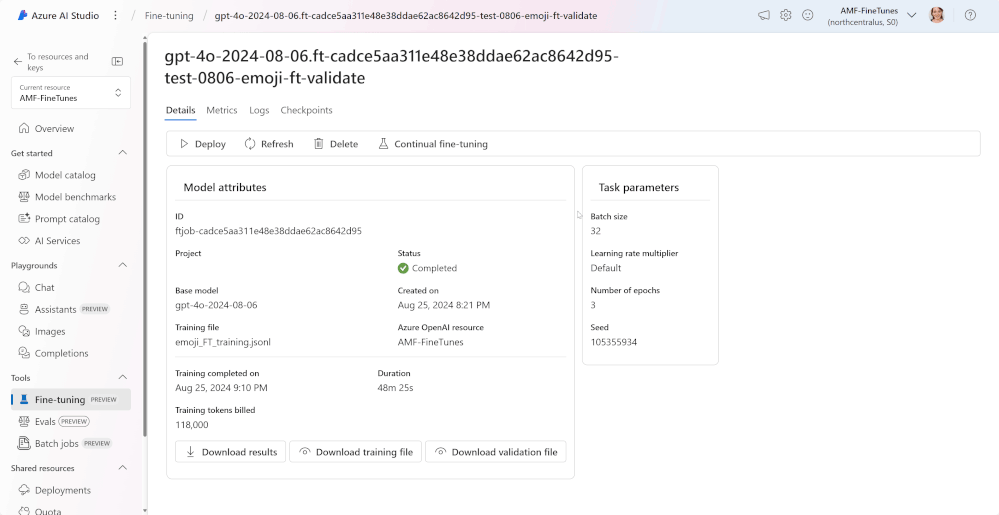Open the Checkpoints tab

pos(306,110)
